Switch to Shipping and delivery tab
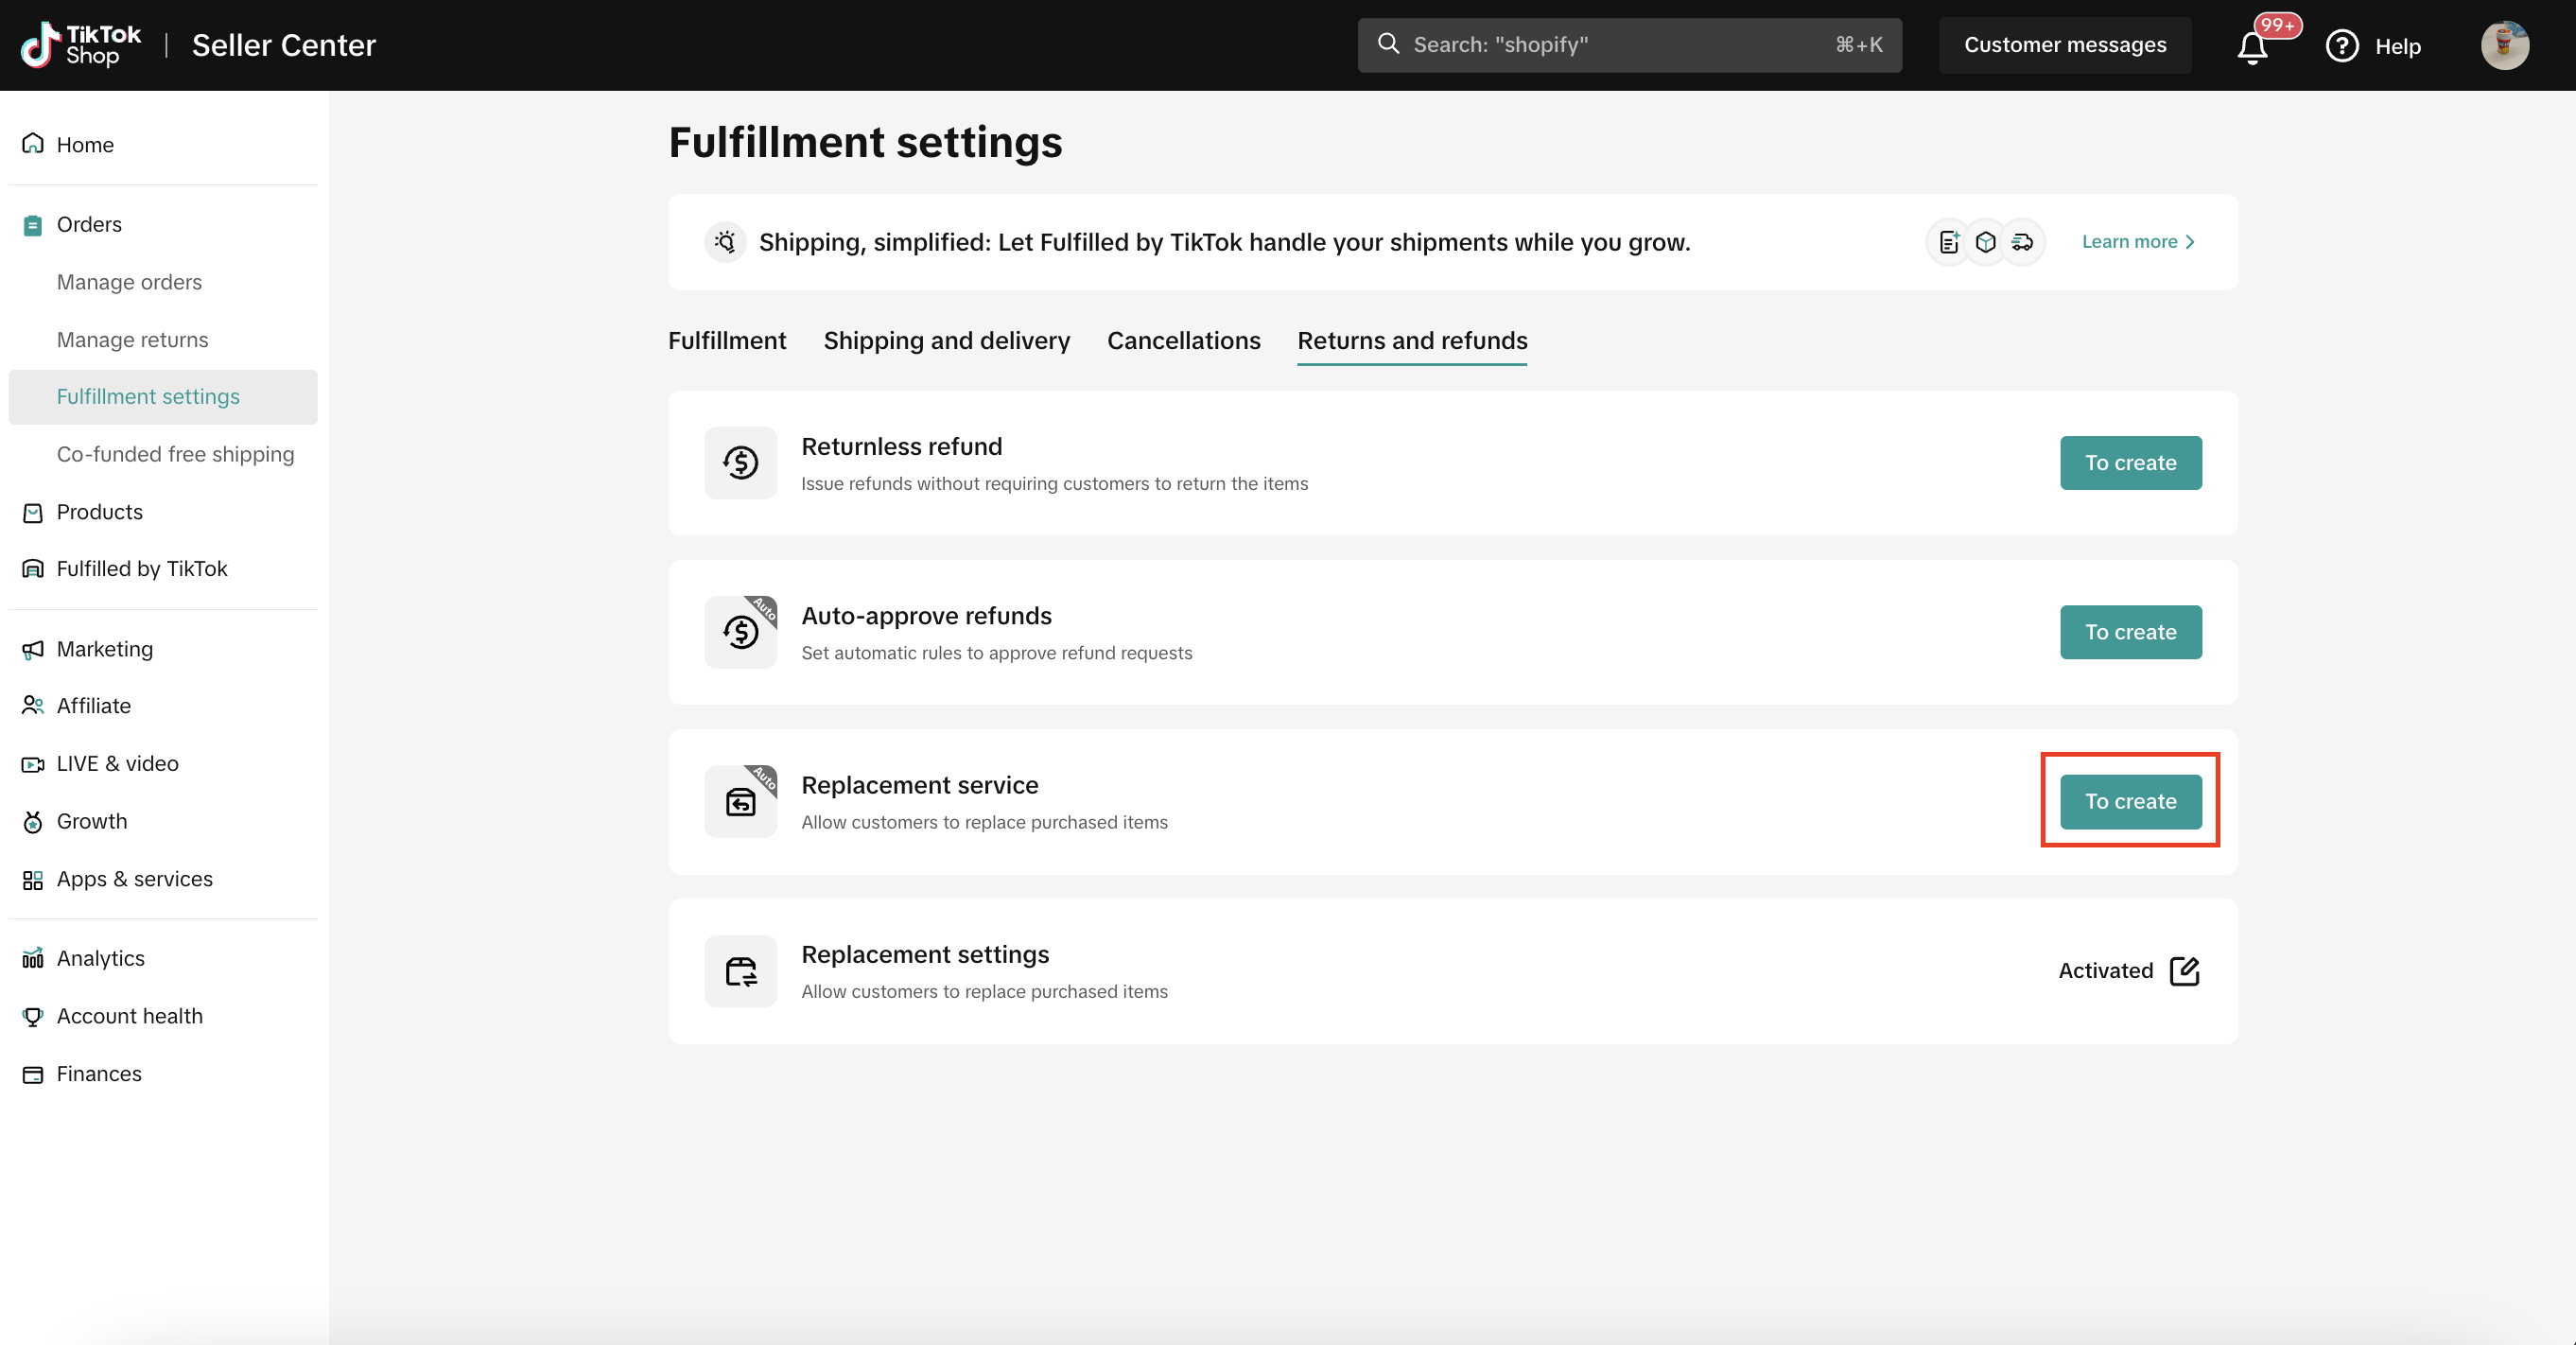The image size is (2576, 1345). click(946, 341)
